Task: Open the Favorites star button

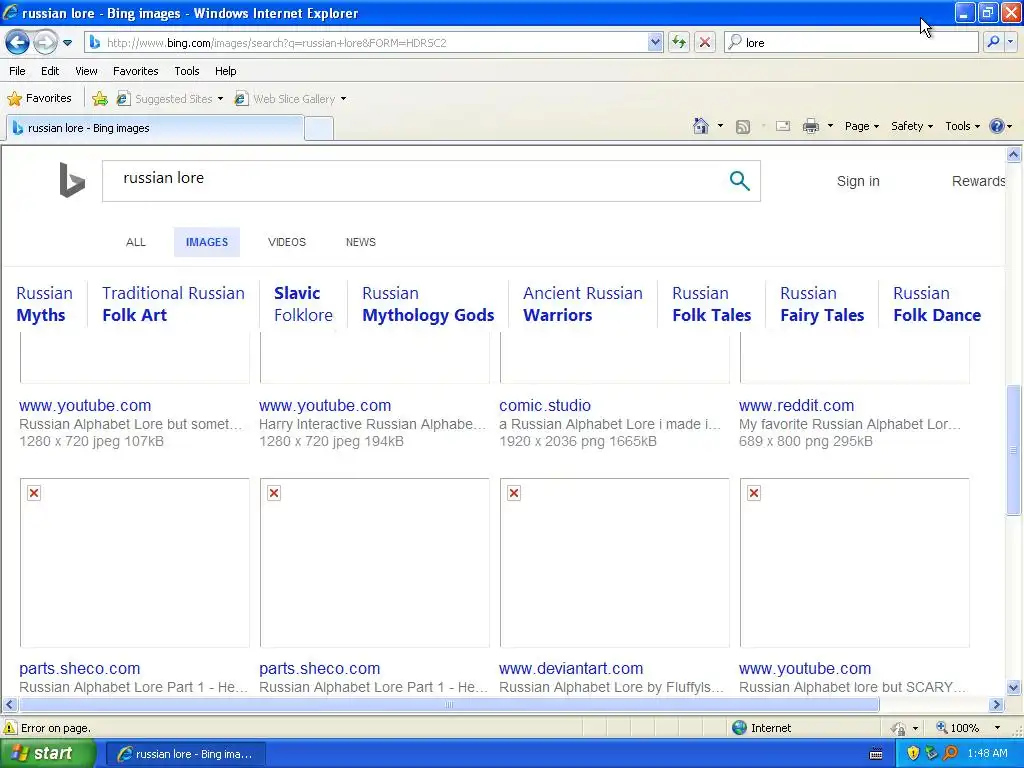Action: click(x=39, y=99)
